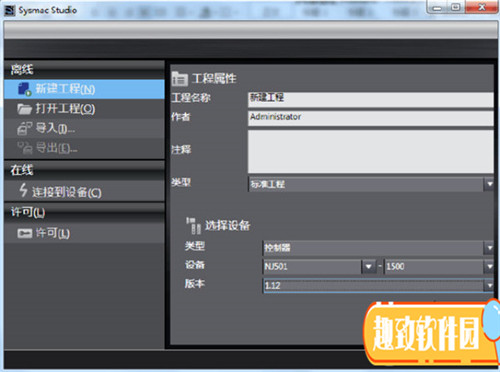Open the device category 控制器 dropdown arrow
The width and height of the screenshot is (500, 372).
click(489, 248)
